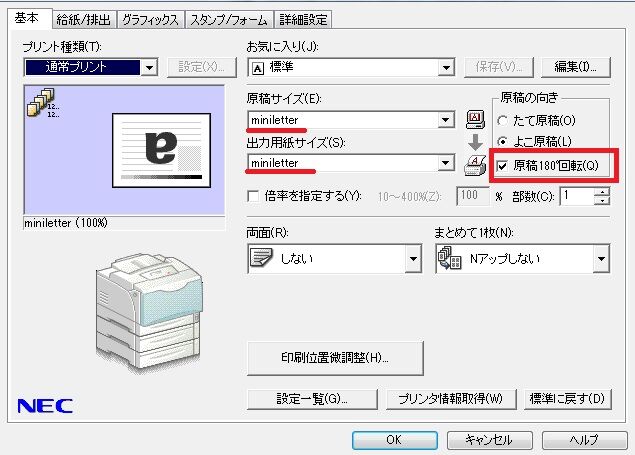Select the よこ原稿 radio button

[x=502, y=141]
